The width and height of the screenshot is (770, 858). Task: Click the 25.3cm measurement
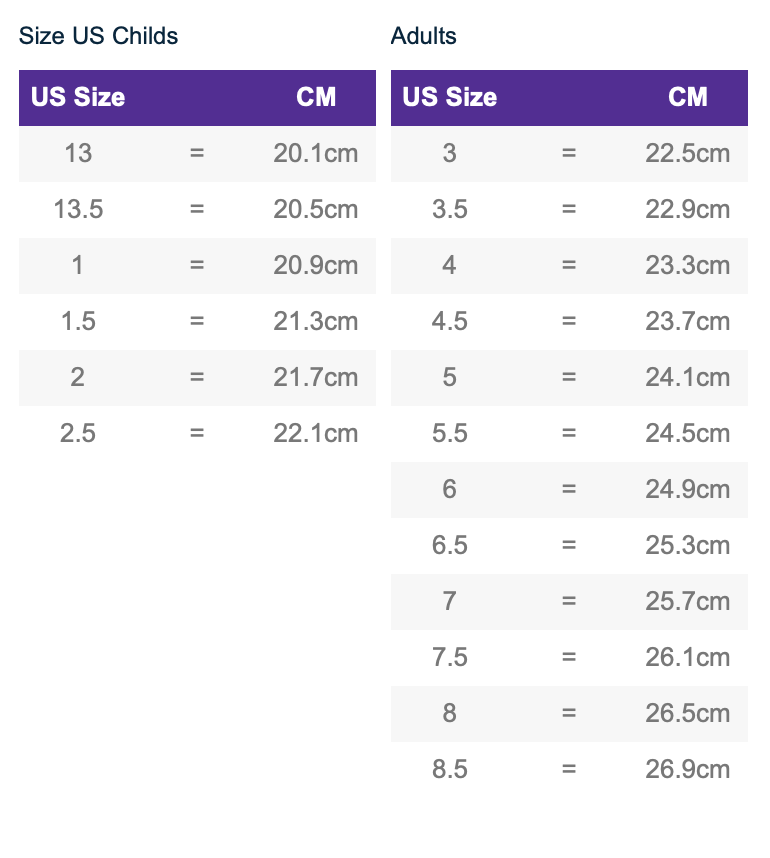point(687,545)
